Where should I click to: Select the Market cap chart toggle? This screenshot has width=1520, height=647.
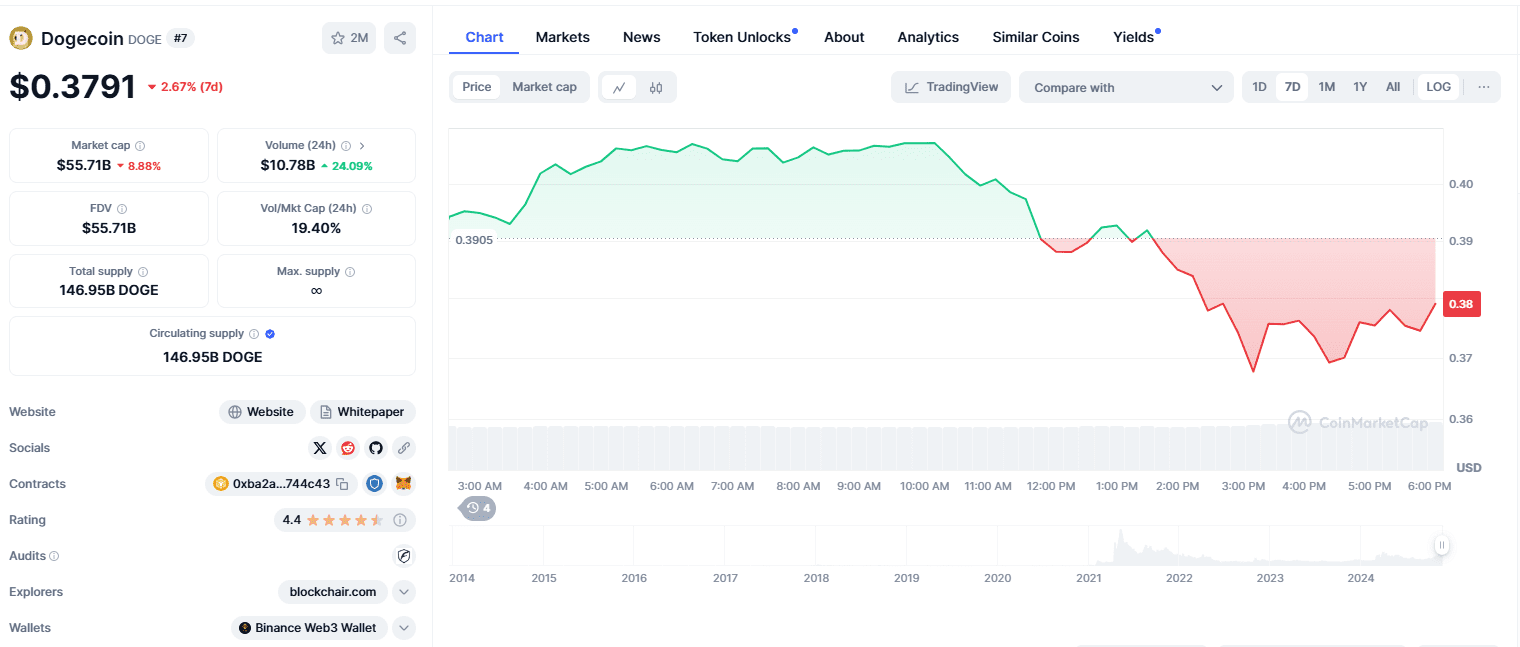544,87
